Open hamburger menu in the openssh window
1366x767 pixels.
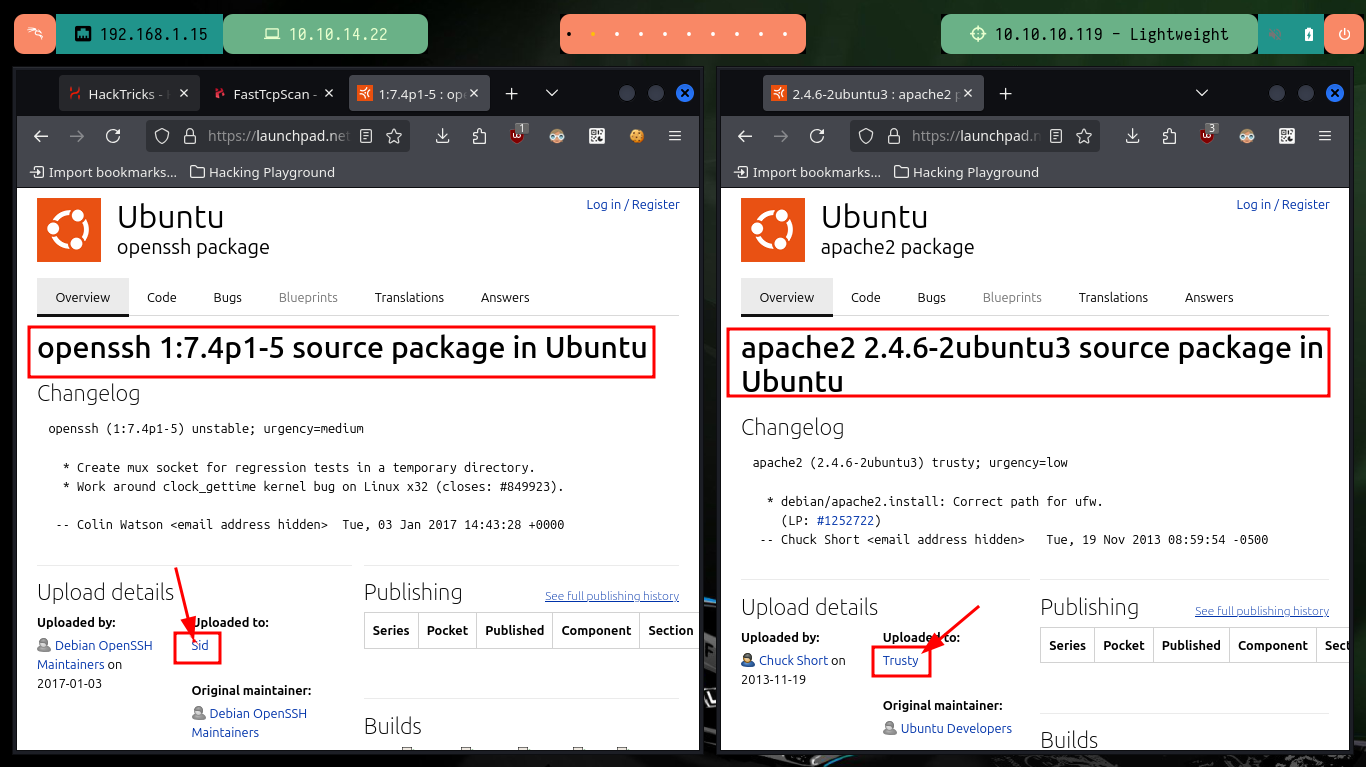tap(675, 136)
